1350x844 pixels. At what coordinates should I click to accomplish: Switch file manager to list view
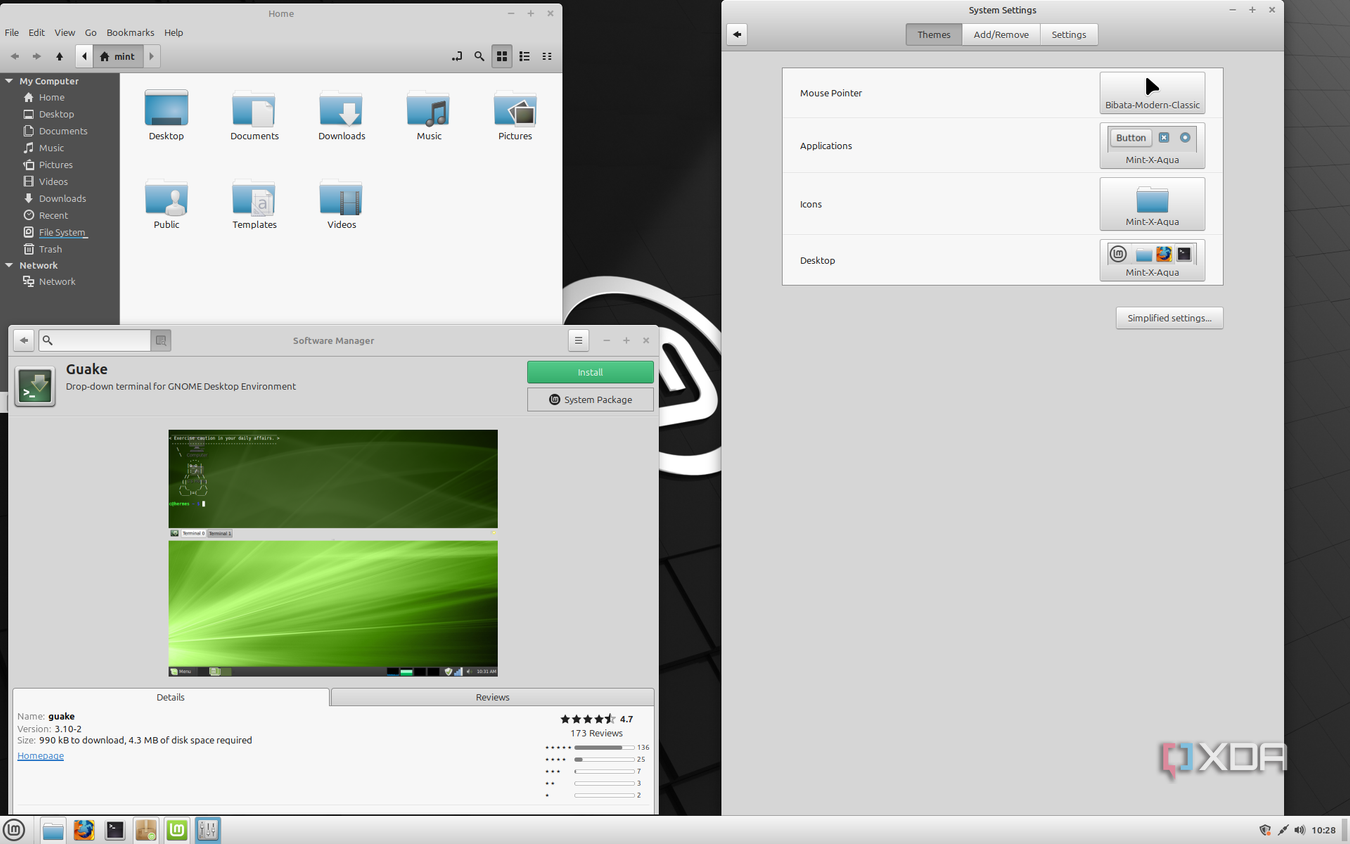[525, 57]
